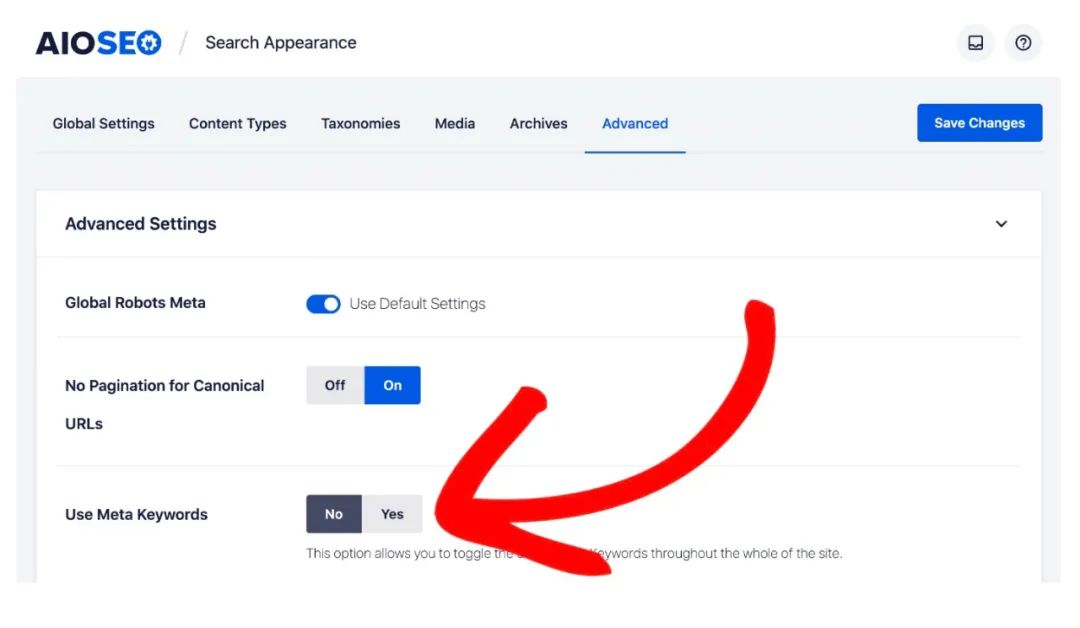
Task: Collapse the Advanced Settings section
Action: tap(1001, 224)
